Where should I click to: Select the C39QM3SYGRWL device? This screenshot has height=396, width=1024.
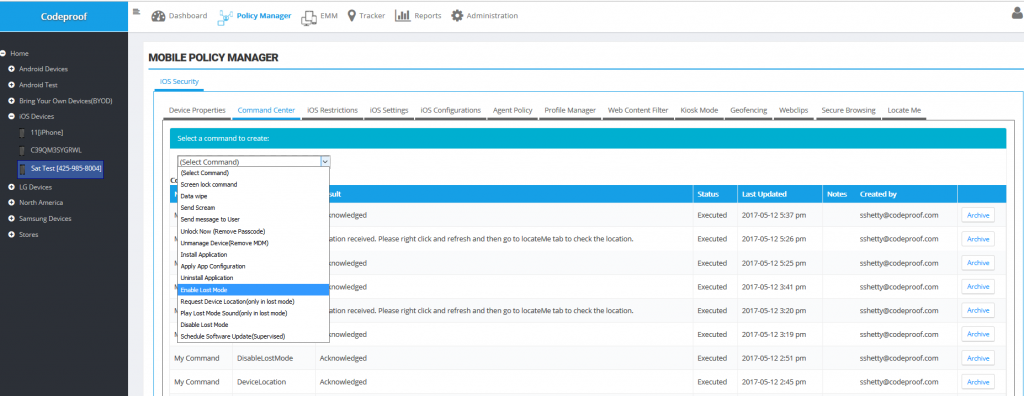[x=56, y=150]
